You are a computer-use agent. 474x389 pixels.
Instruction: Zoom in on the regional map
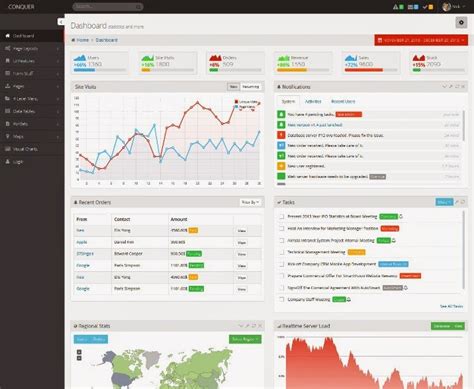79,352
